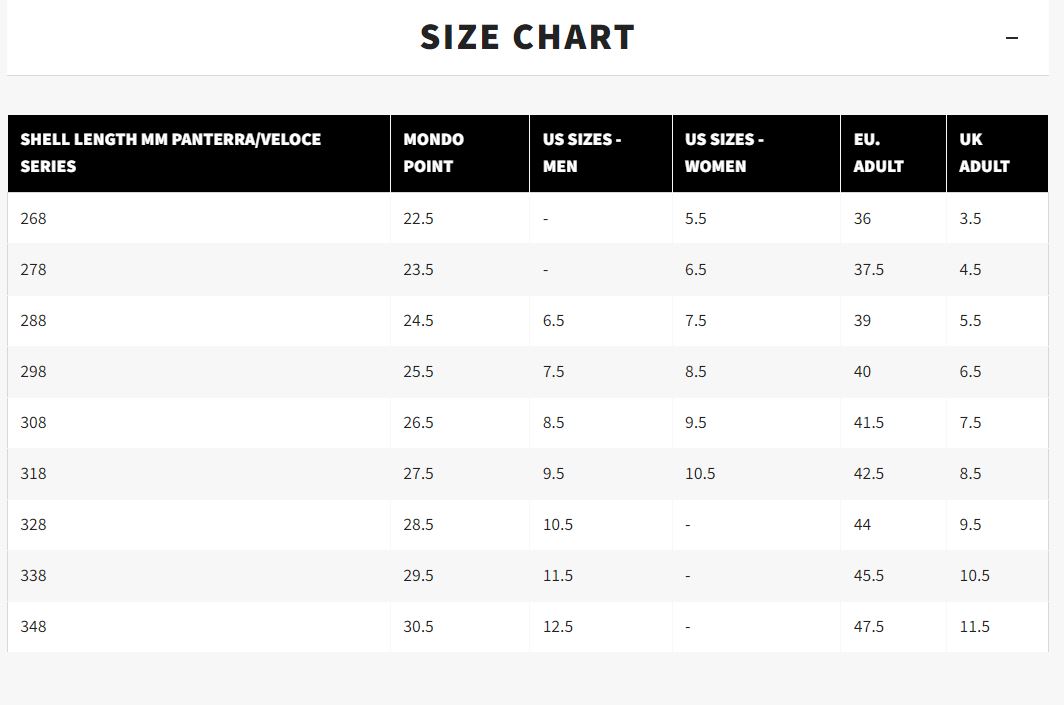This screenshot has width=1064, height=705.
Task: Click the UK Adult column header
Action: (997, 153)
